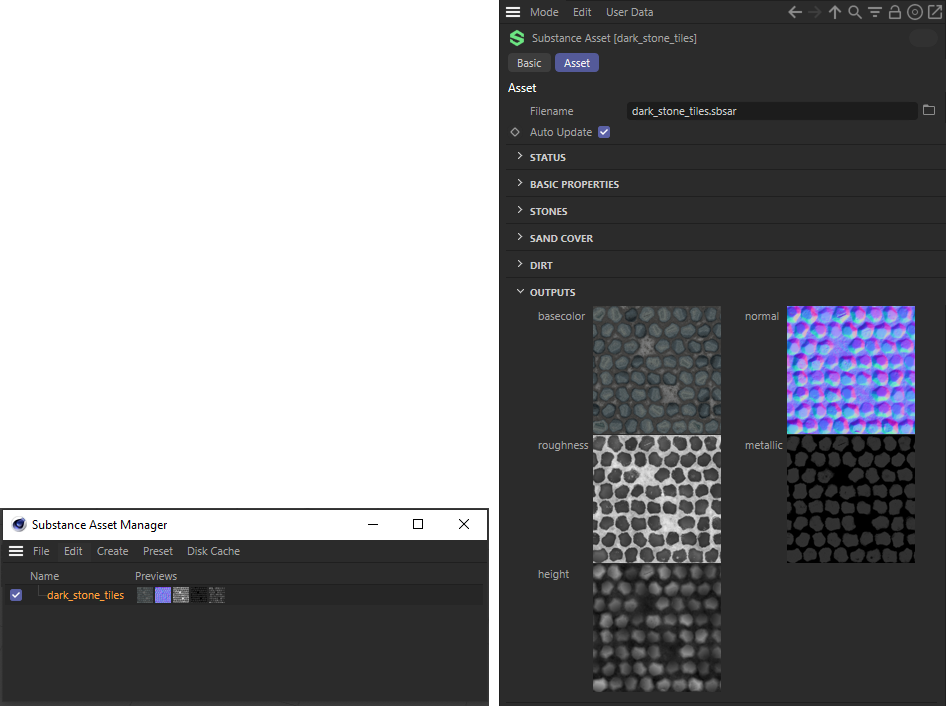Open the Mode menu
Viewport: 946px width, 706px height.
(544, 12)
